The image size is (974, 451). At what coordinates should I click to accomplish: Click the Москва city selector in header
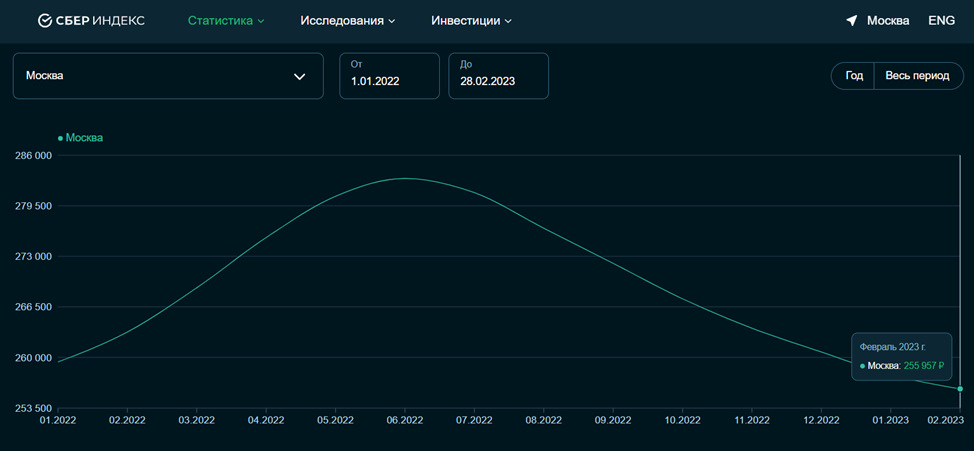click(888, 20)
